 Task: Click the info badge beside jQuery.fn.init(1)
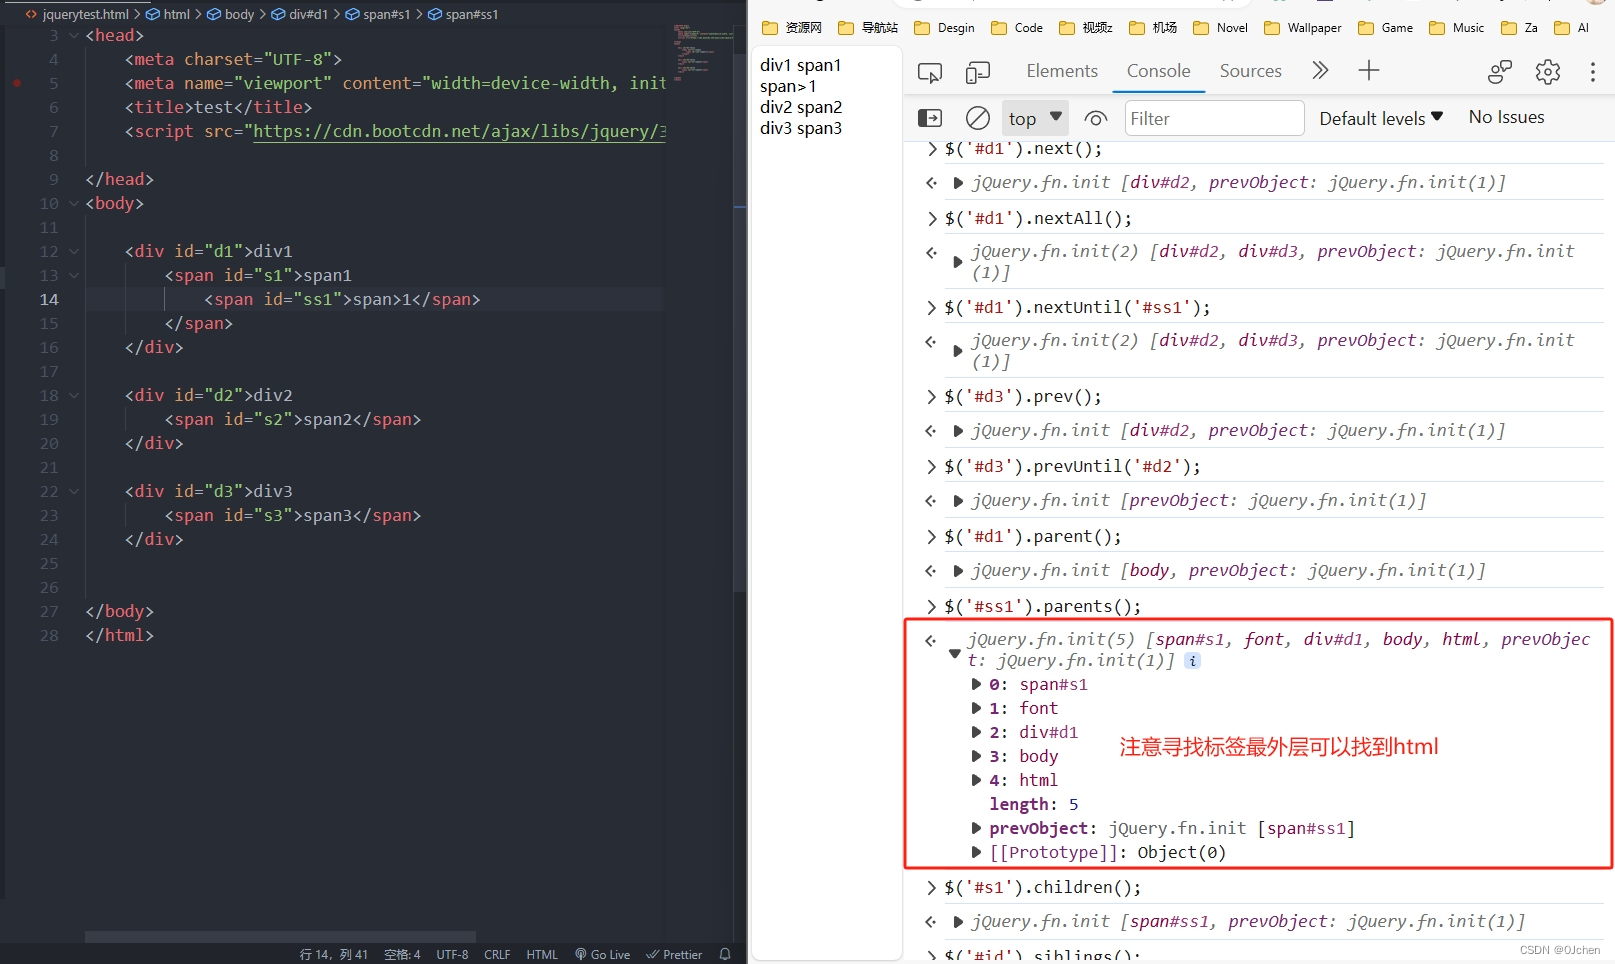click(1192, 661)
